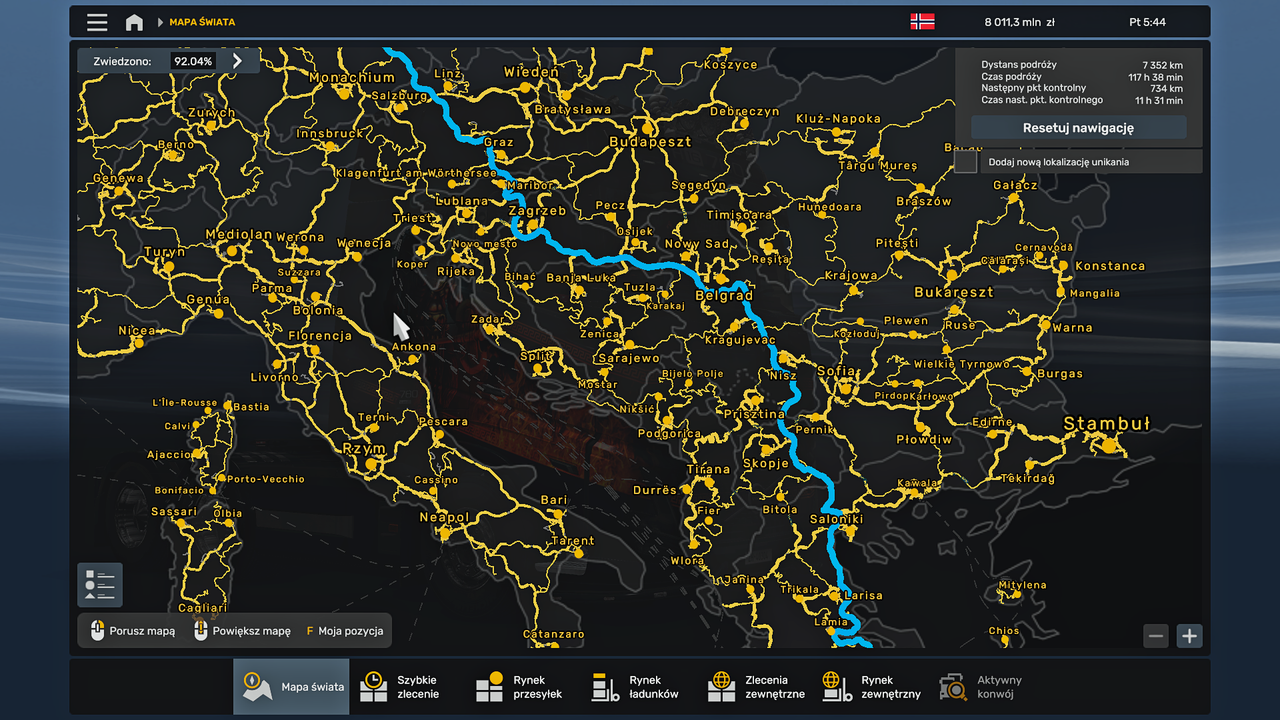This screenshot has width=1280, height=720.
Task: Click the Czas podróży value 117 h 38 min
Action: (x=1155, y=77)
